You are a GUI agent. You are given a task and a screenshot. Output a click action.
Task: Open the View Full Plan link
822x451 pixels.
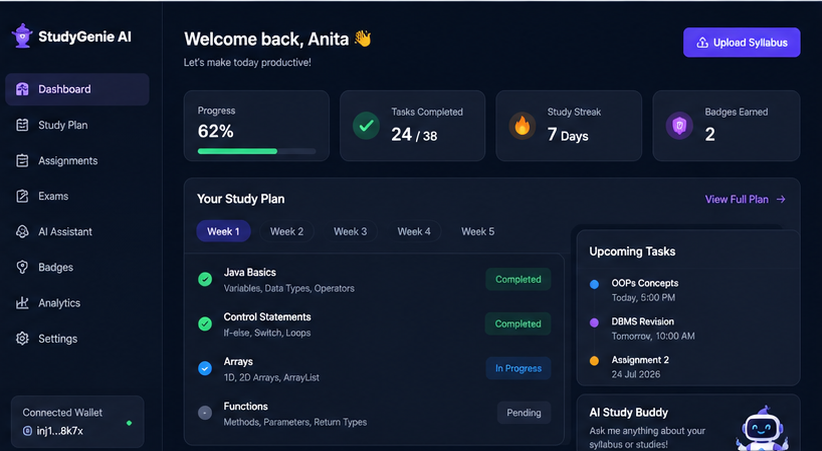click(745, 199)
